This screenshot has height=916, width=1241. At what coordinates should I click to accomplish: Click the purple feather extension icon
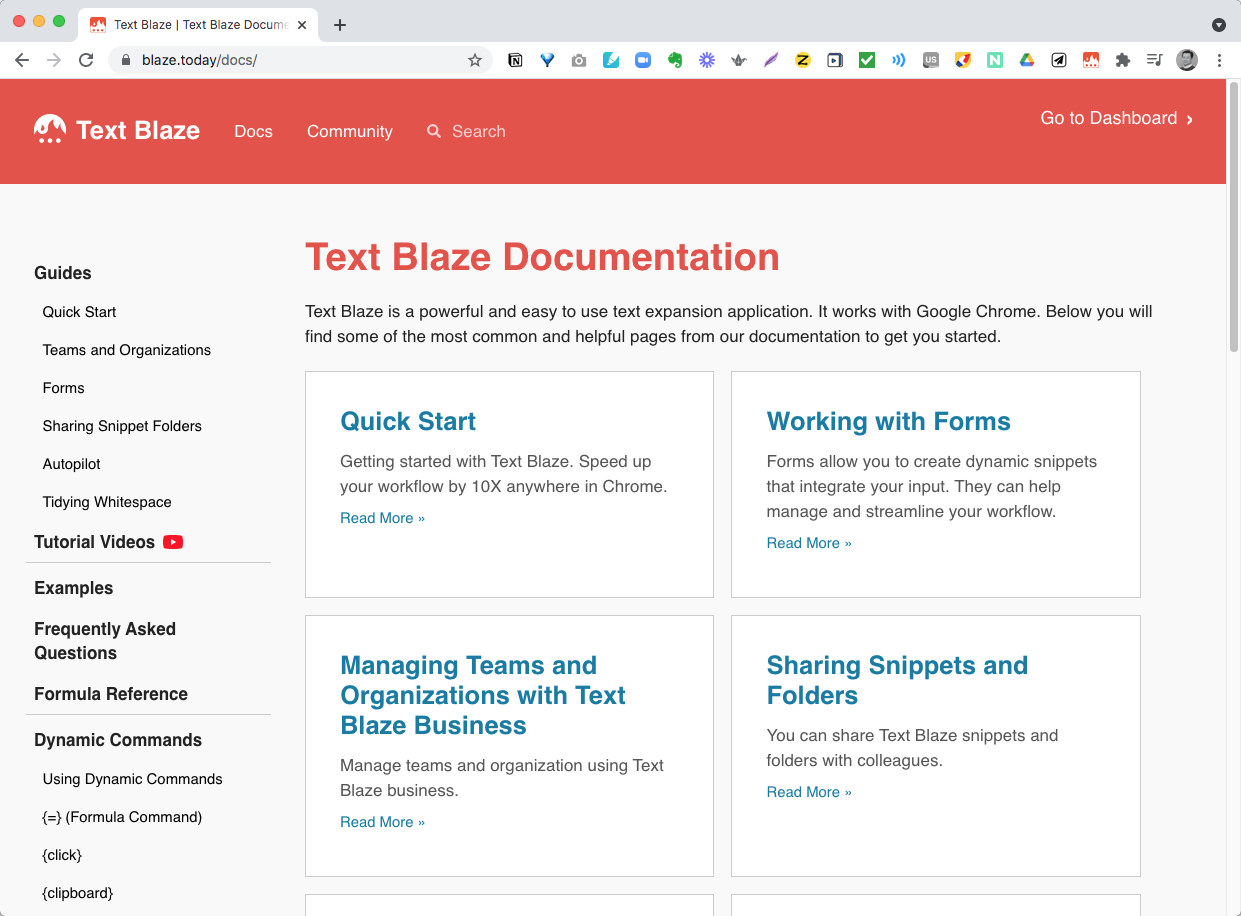tap(771, 60)
